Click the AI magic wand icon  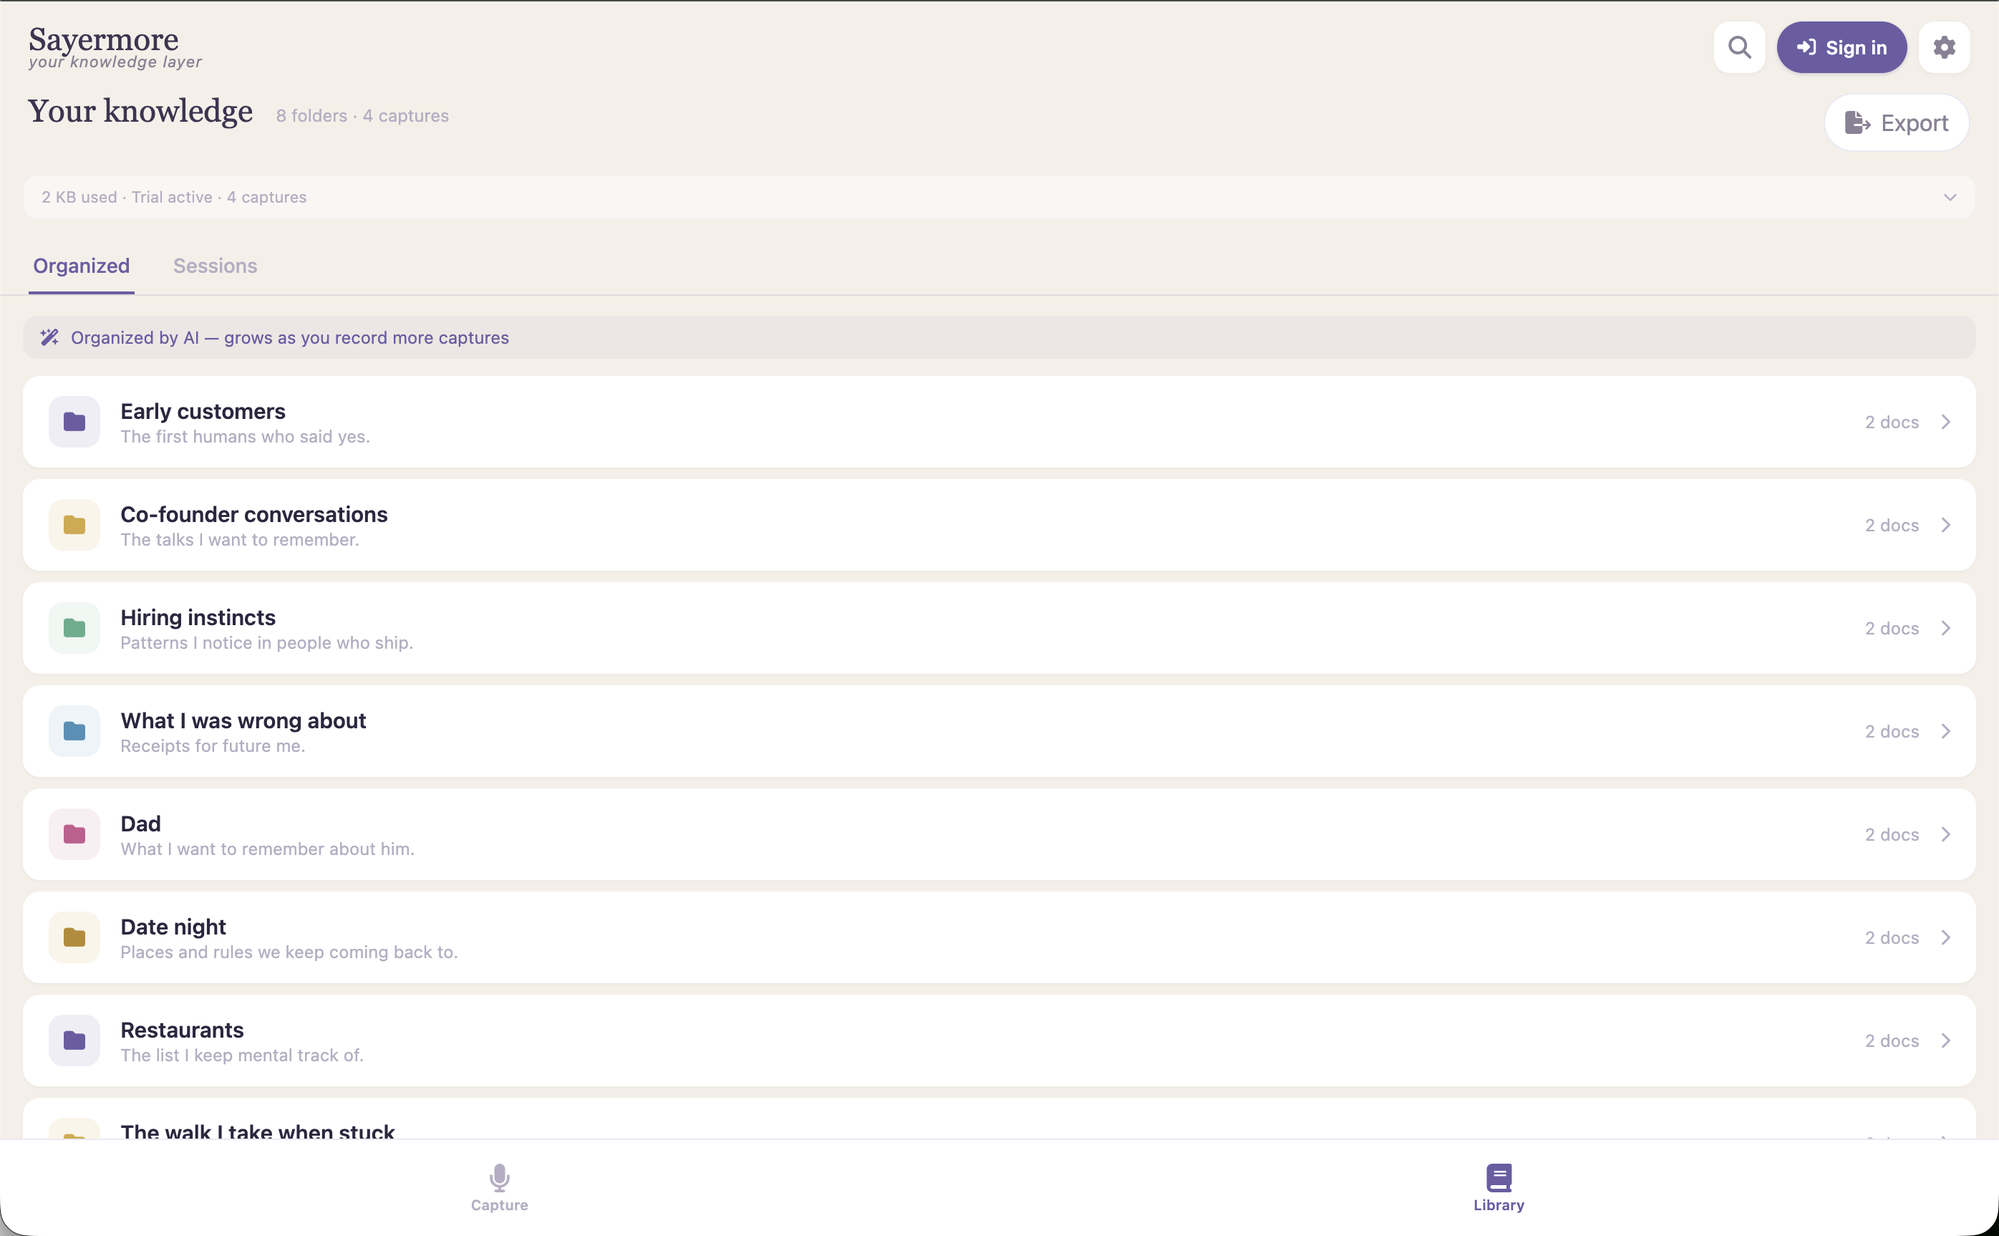pos(49,338)
